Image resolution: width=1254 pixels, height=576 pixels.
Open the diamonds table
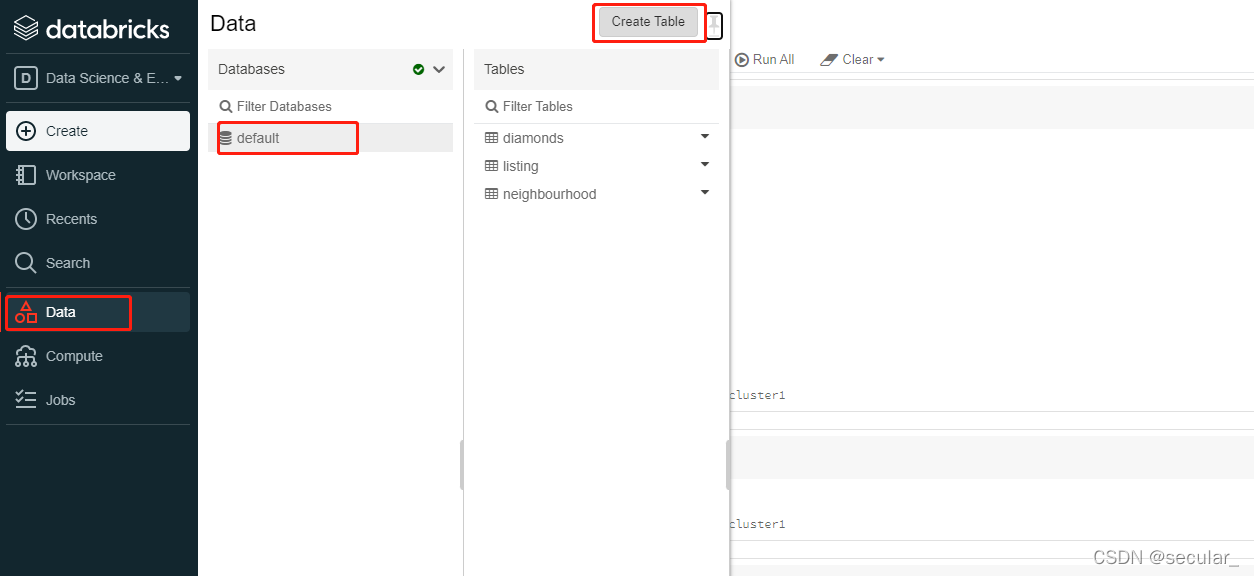tap(533, 138)
